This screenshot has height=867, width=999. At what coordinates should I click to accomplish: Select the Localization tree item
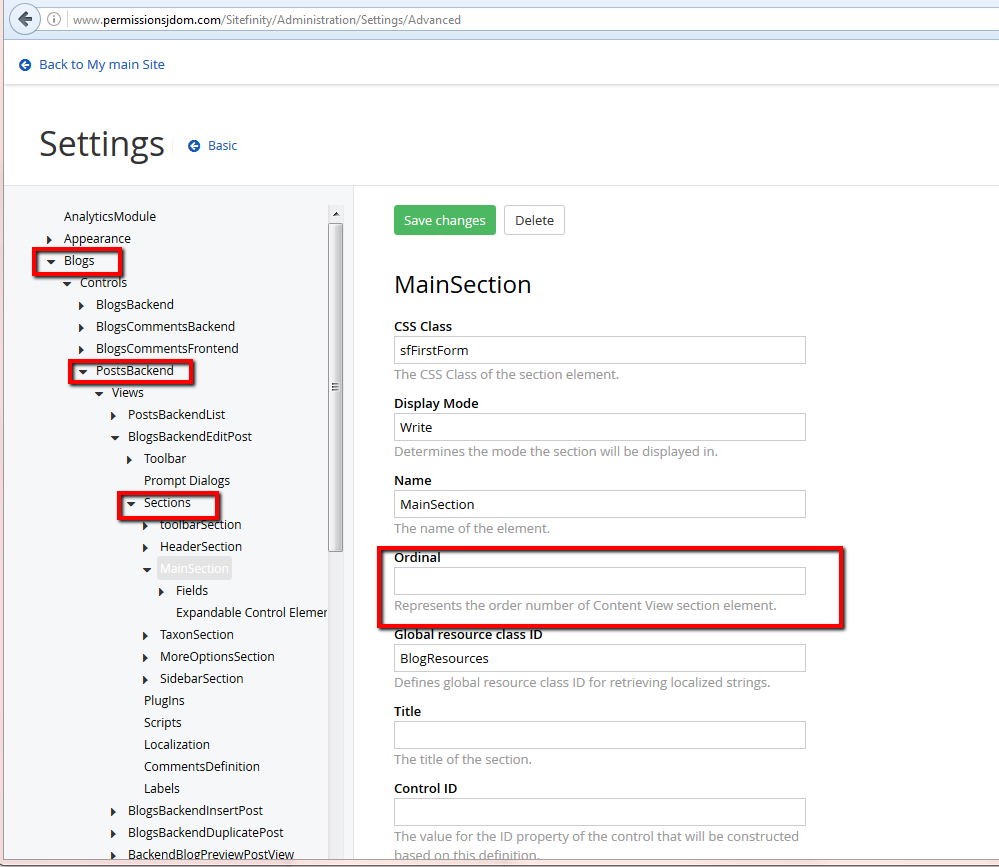177,744
